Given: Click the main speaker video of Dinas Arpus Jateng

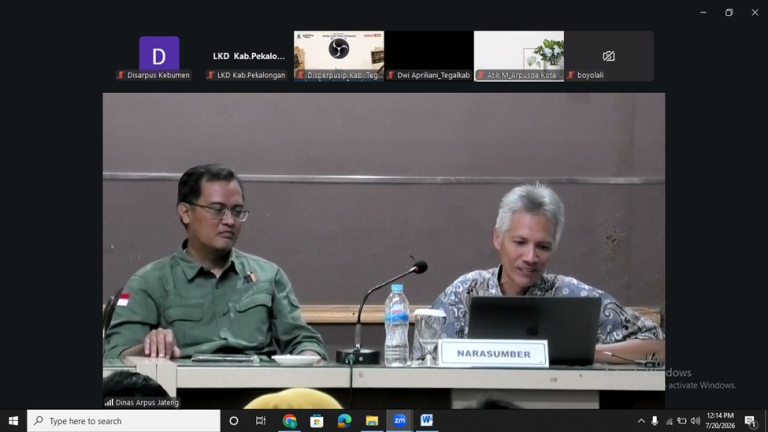Looking at the screenshot, I should [384, 251].
